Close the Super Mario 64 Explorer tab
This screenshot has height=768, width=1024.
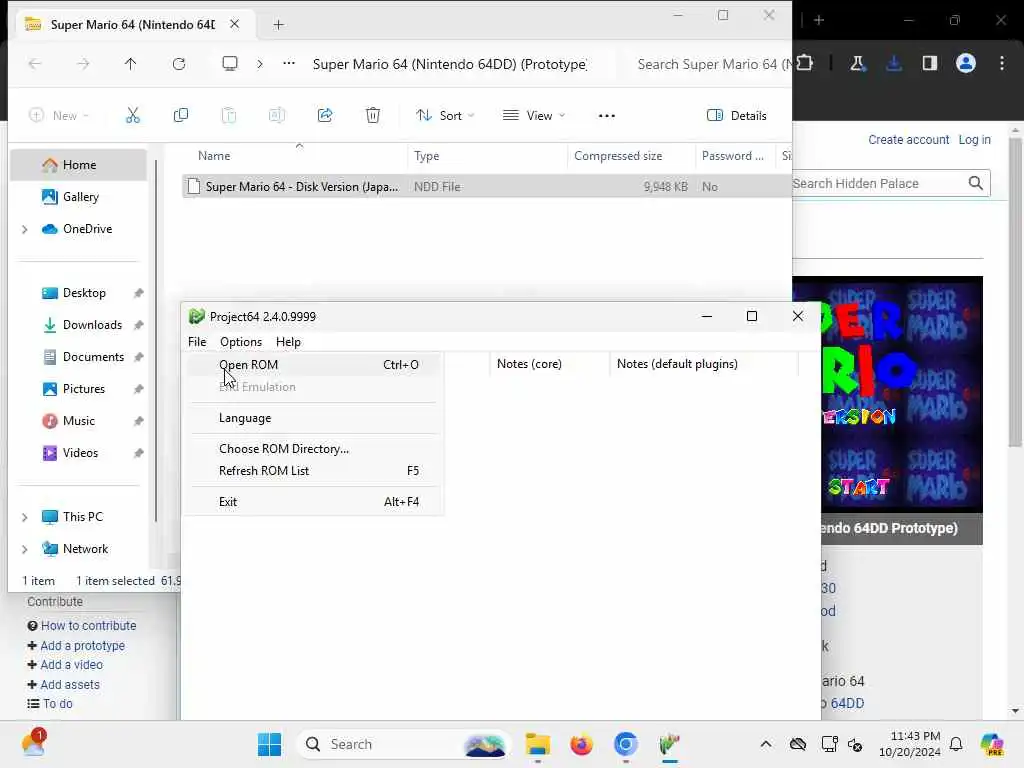coord(234,24)
